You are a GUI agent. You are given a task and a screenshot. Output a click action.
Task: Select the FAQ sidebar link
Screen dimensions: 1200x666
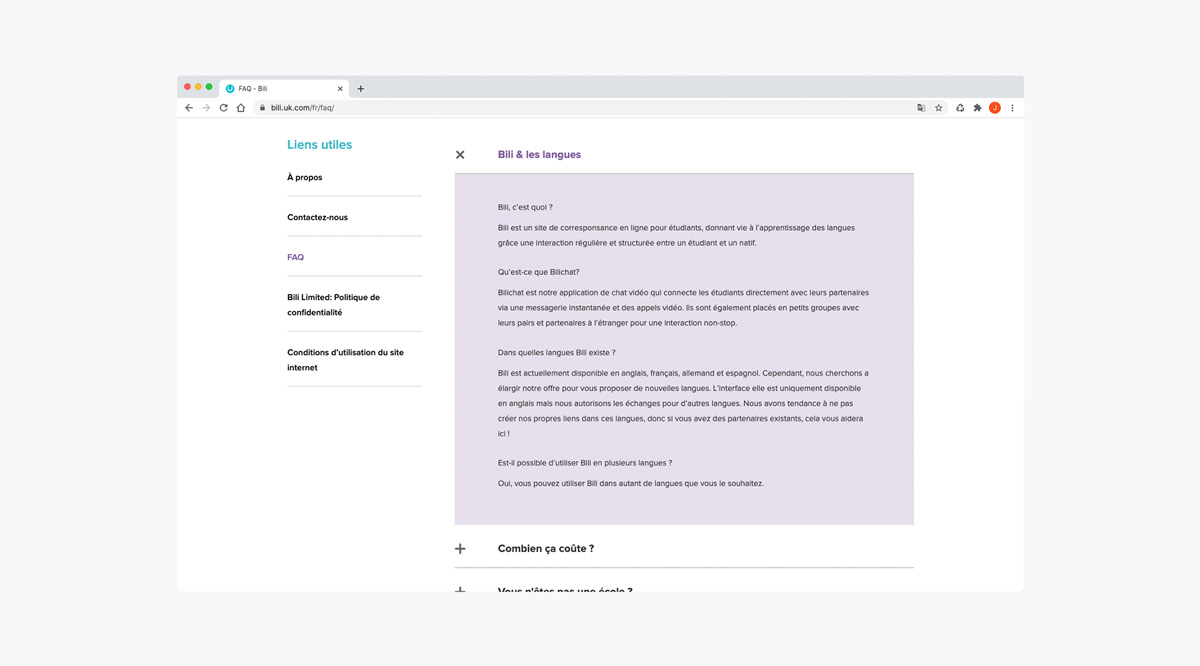coord(295,257)
